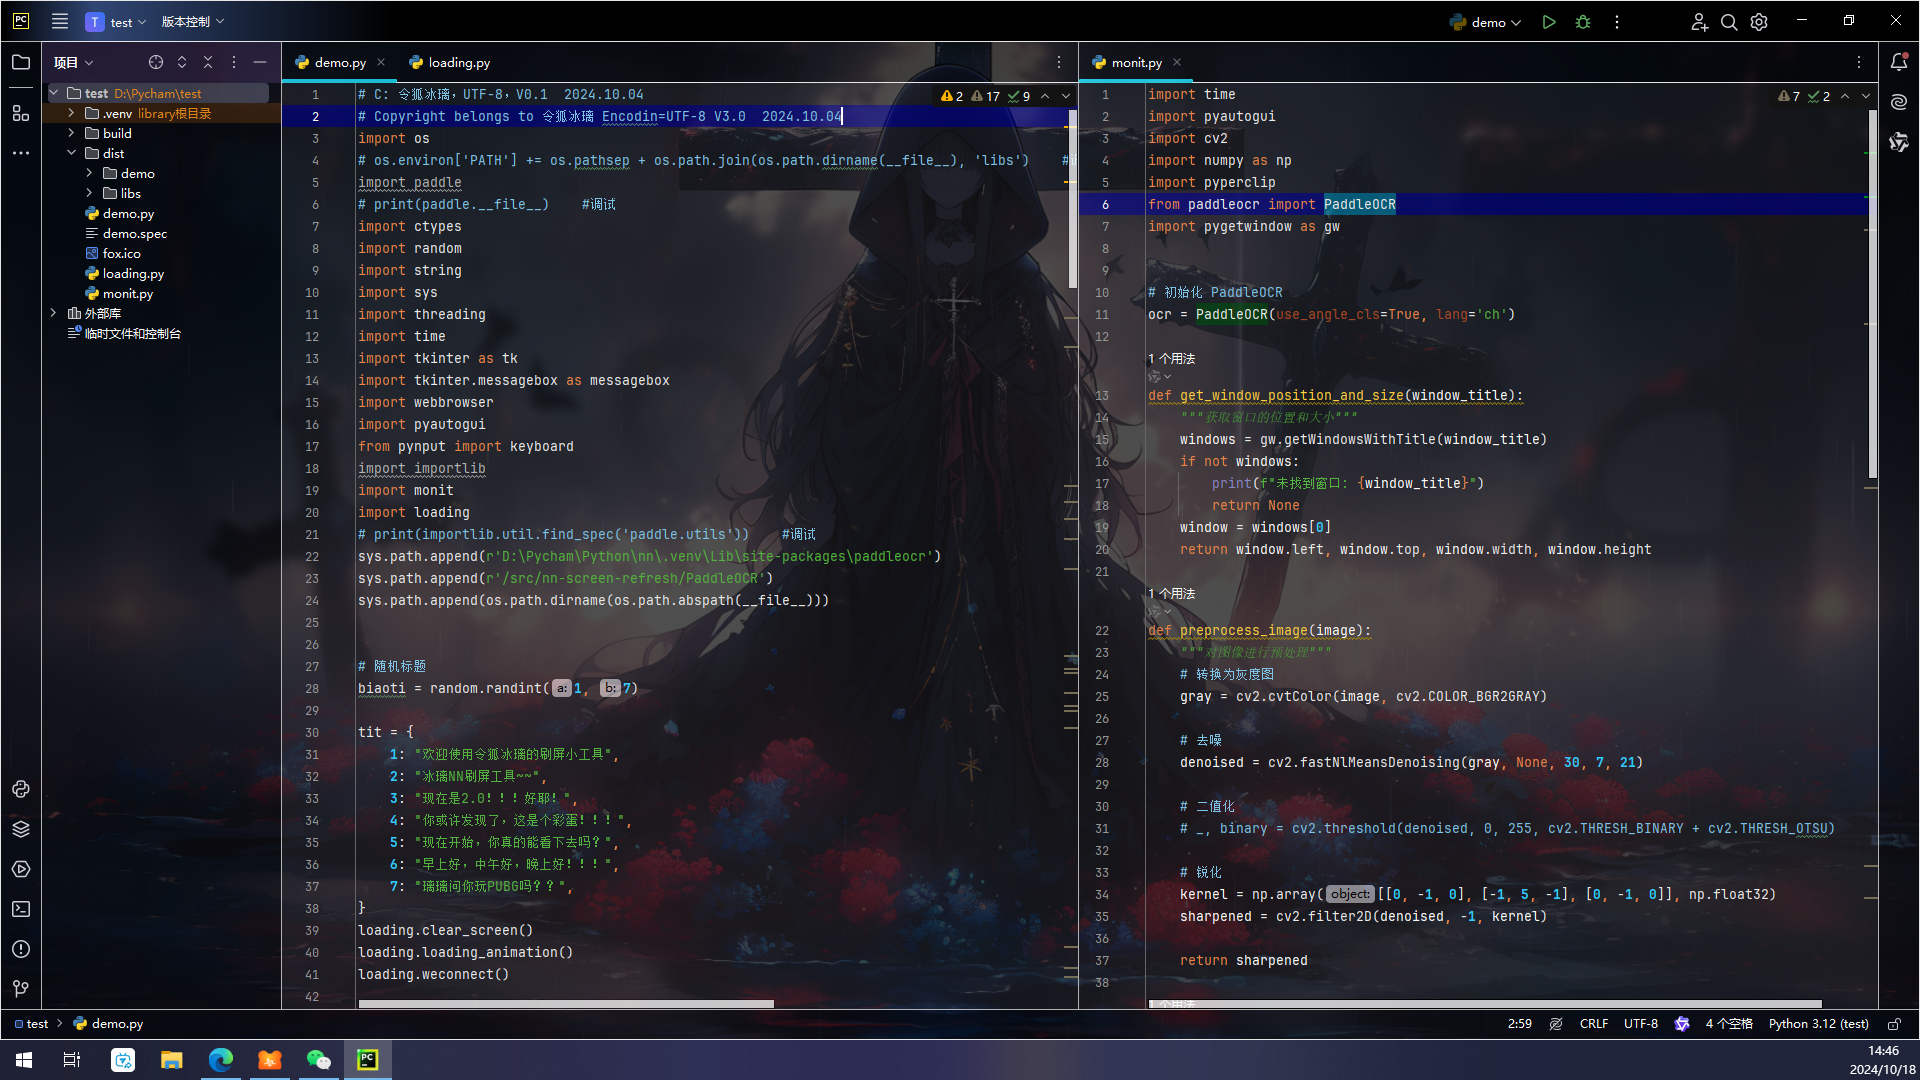The height and width of the screenshot is (1080, 1920).
Task: Click the 4 个空格 indent setting
Action: [x=1729, y=1024]
